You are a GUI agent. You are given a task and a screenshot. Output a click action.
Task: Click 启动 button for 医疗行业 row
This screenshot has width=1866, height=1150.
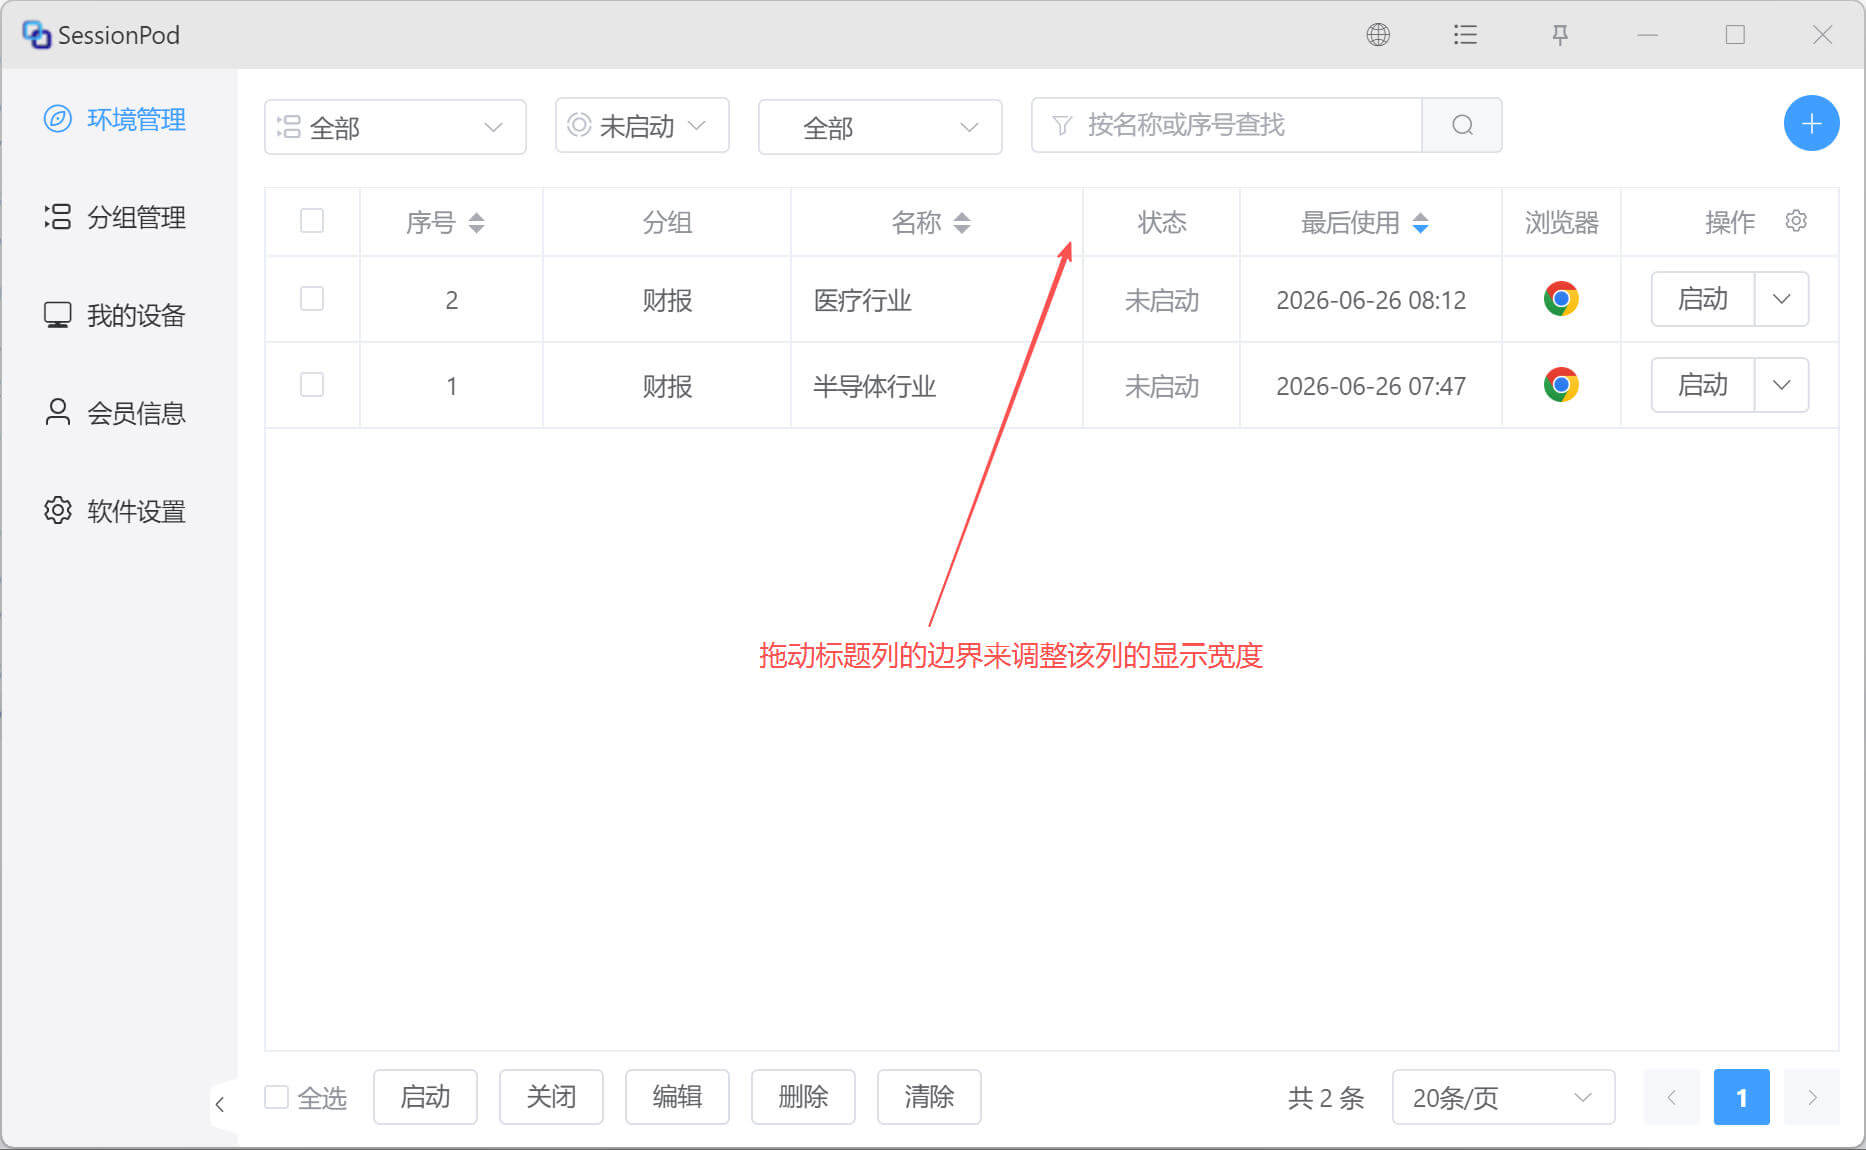[x=1702, y=299]
